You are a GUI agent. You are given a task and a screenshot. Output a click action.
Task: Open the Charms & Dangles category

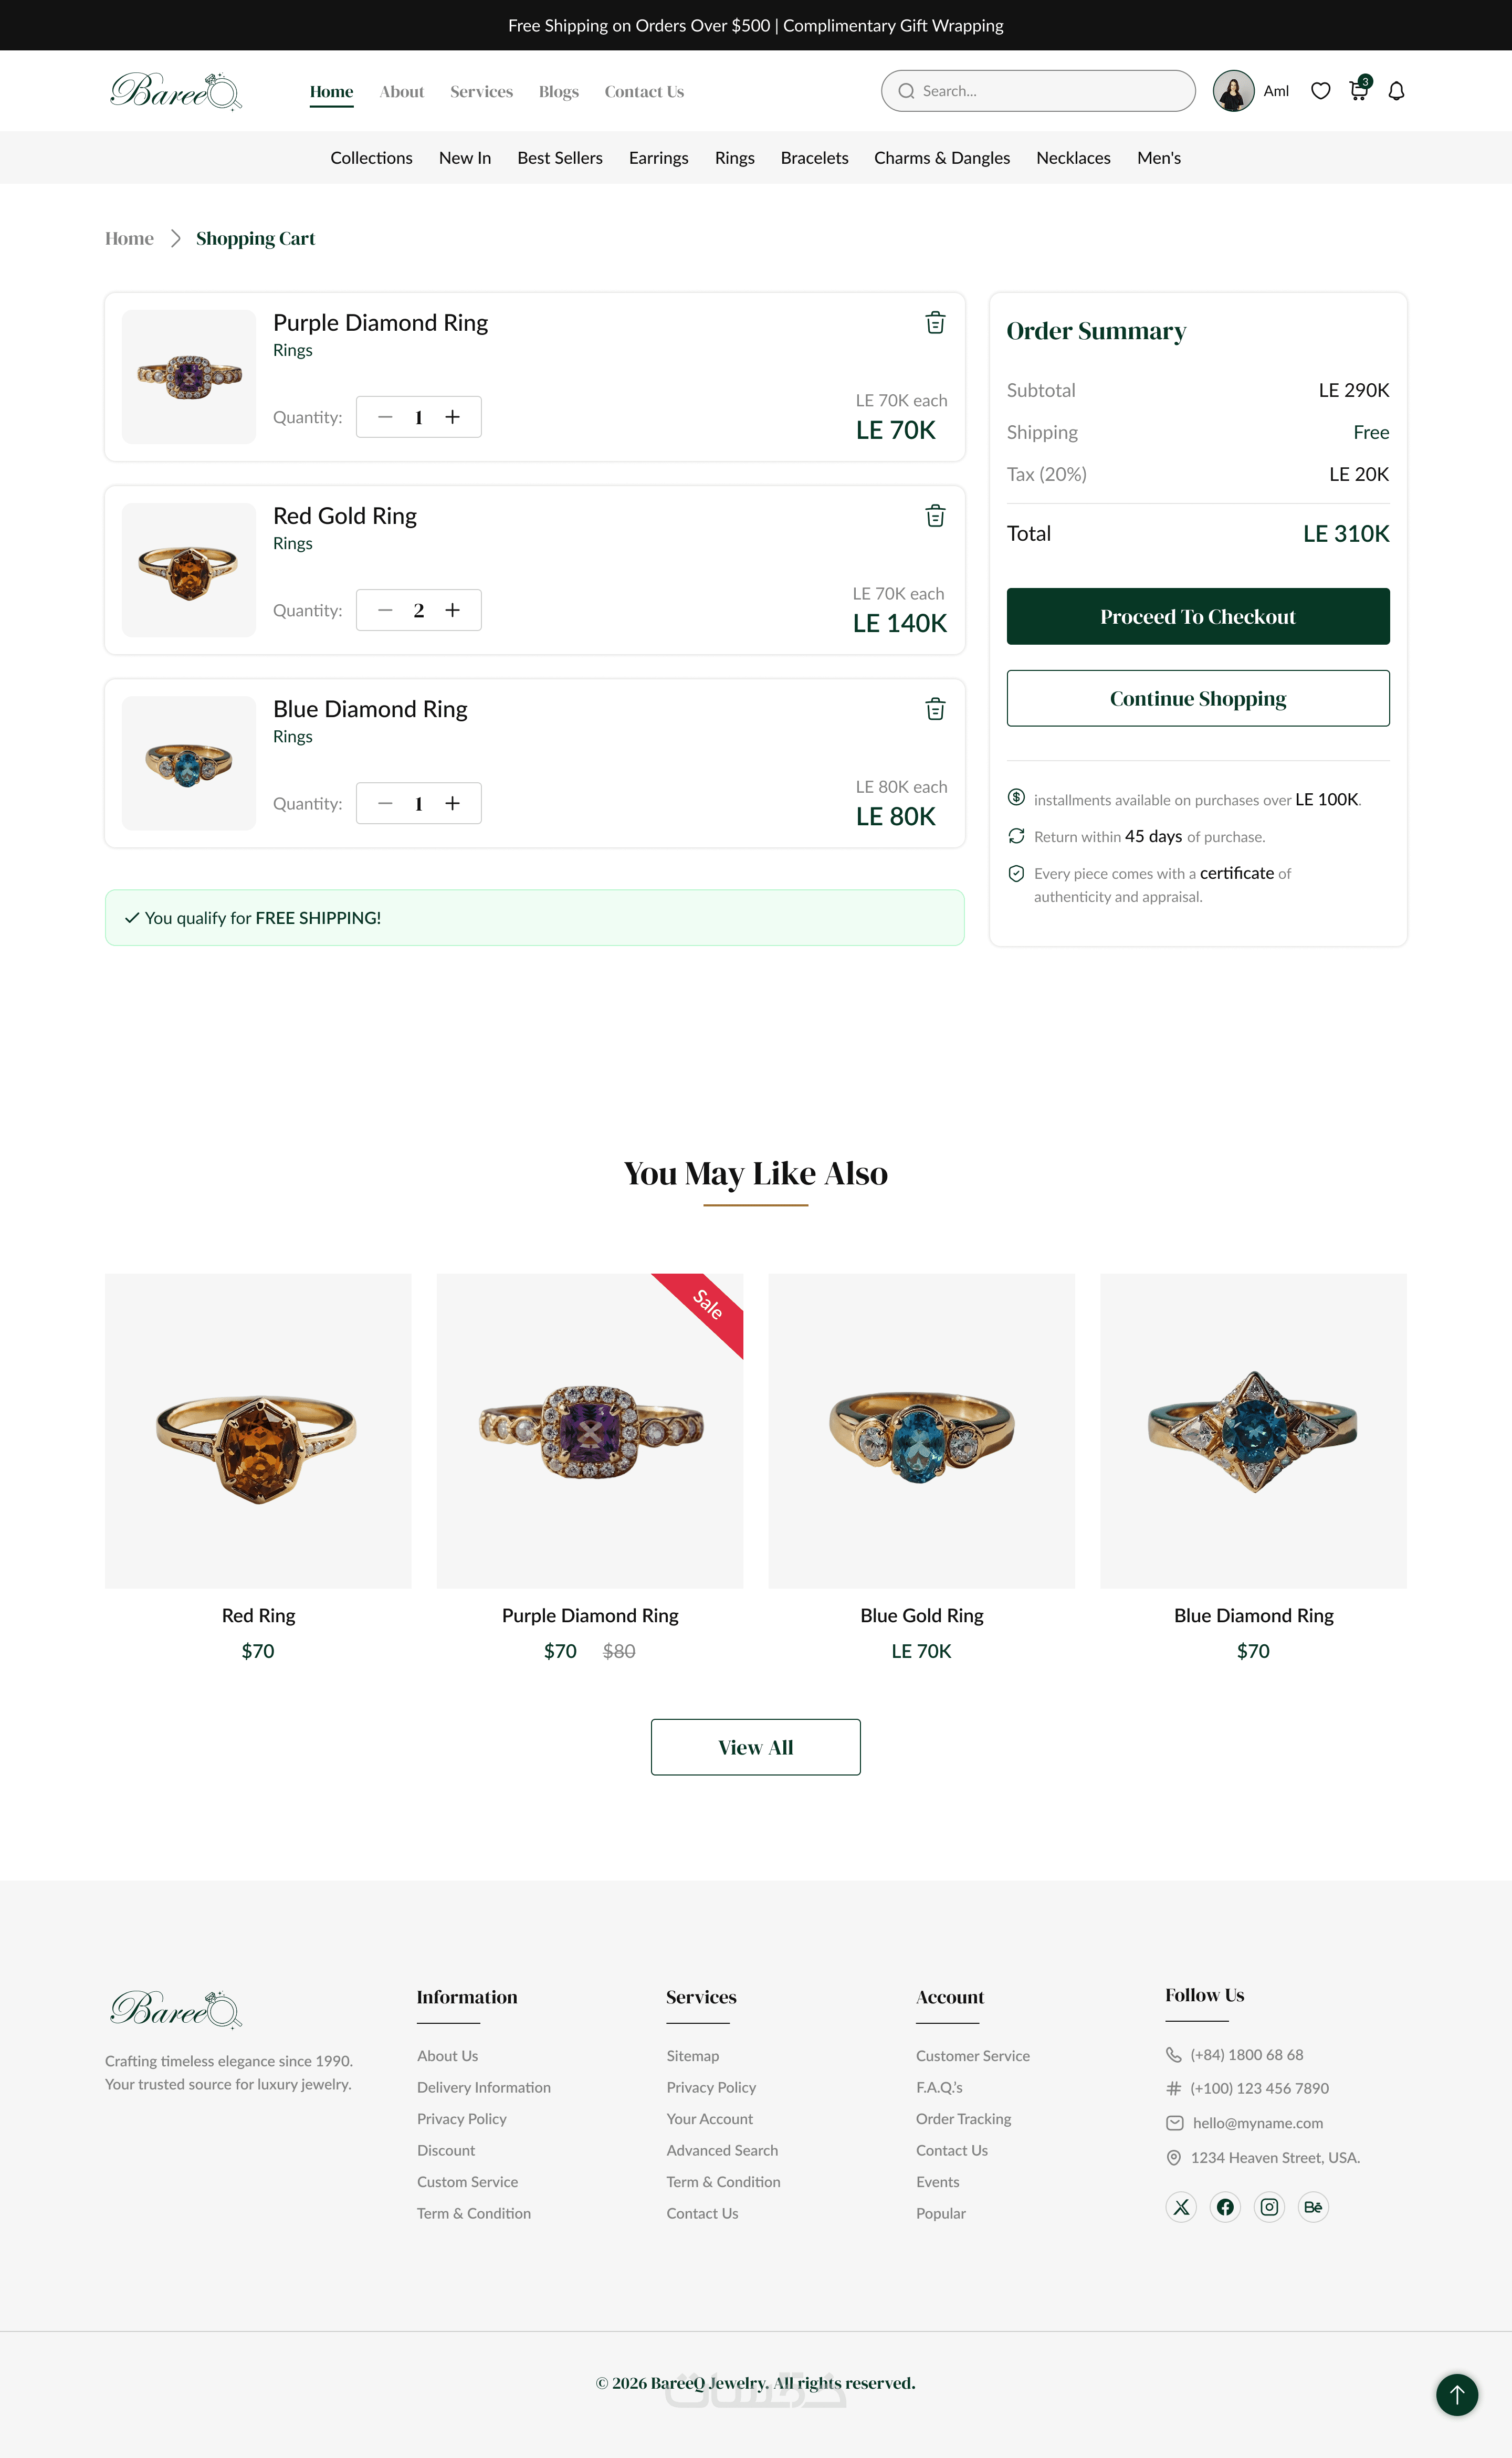(942, 158)
